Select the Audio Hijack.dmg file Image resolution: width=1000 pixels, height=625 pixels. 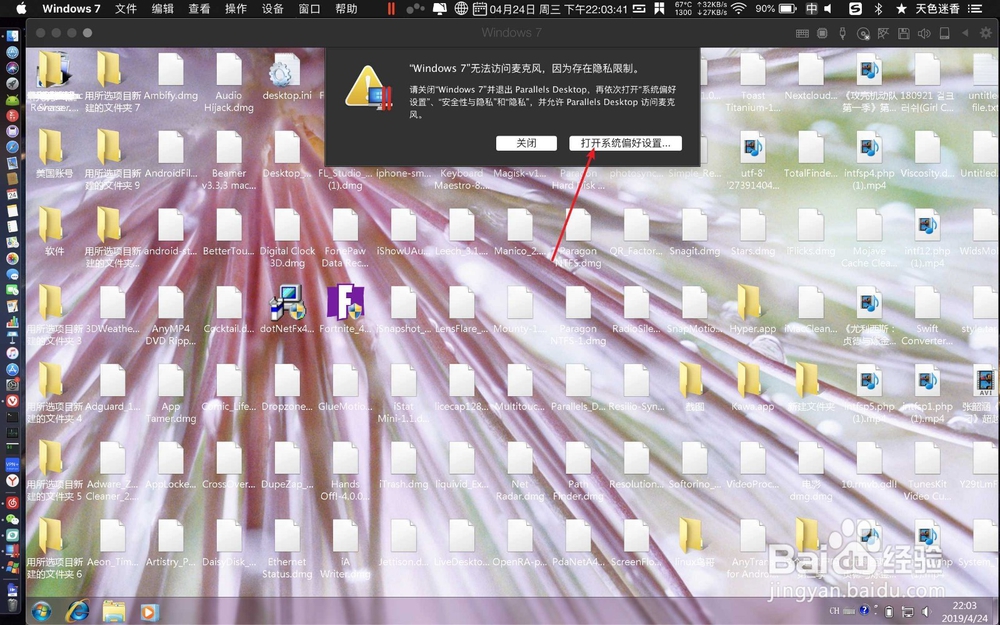coord(228,82)
